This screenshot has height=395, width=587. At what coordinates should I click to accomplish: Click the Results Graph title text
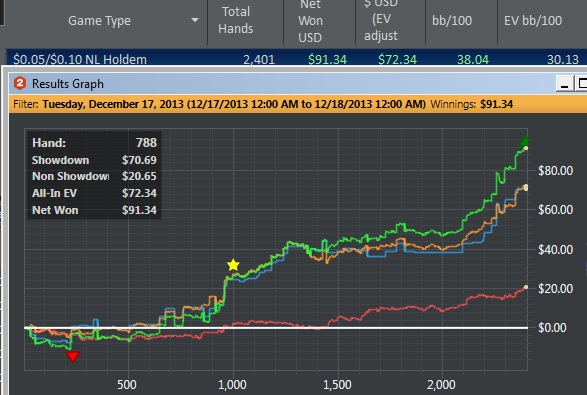68,84
